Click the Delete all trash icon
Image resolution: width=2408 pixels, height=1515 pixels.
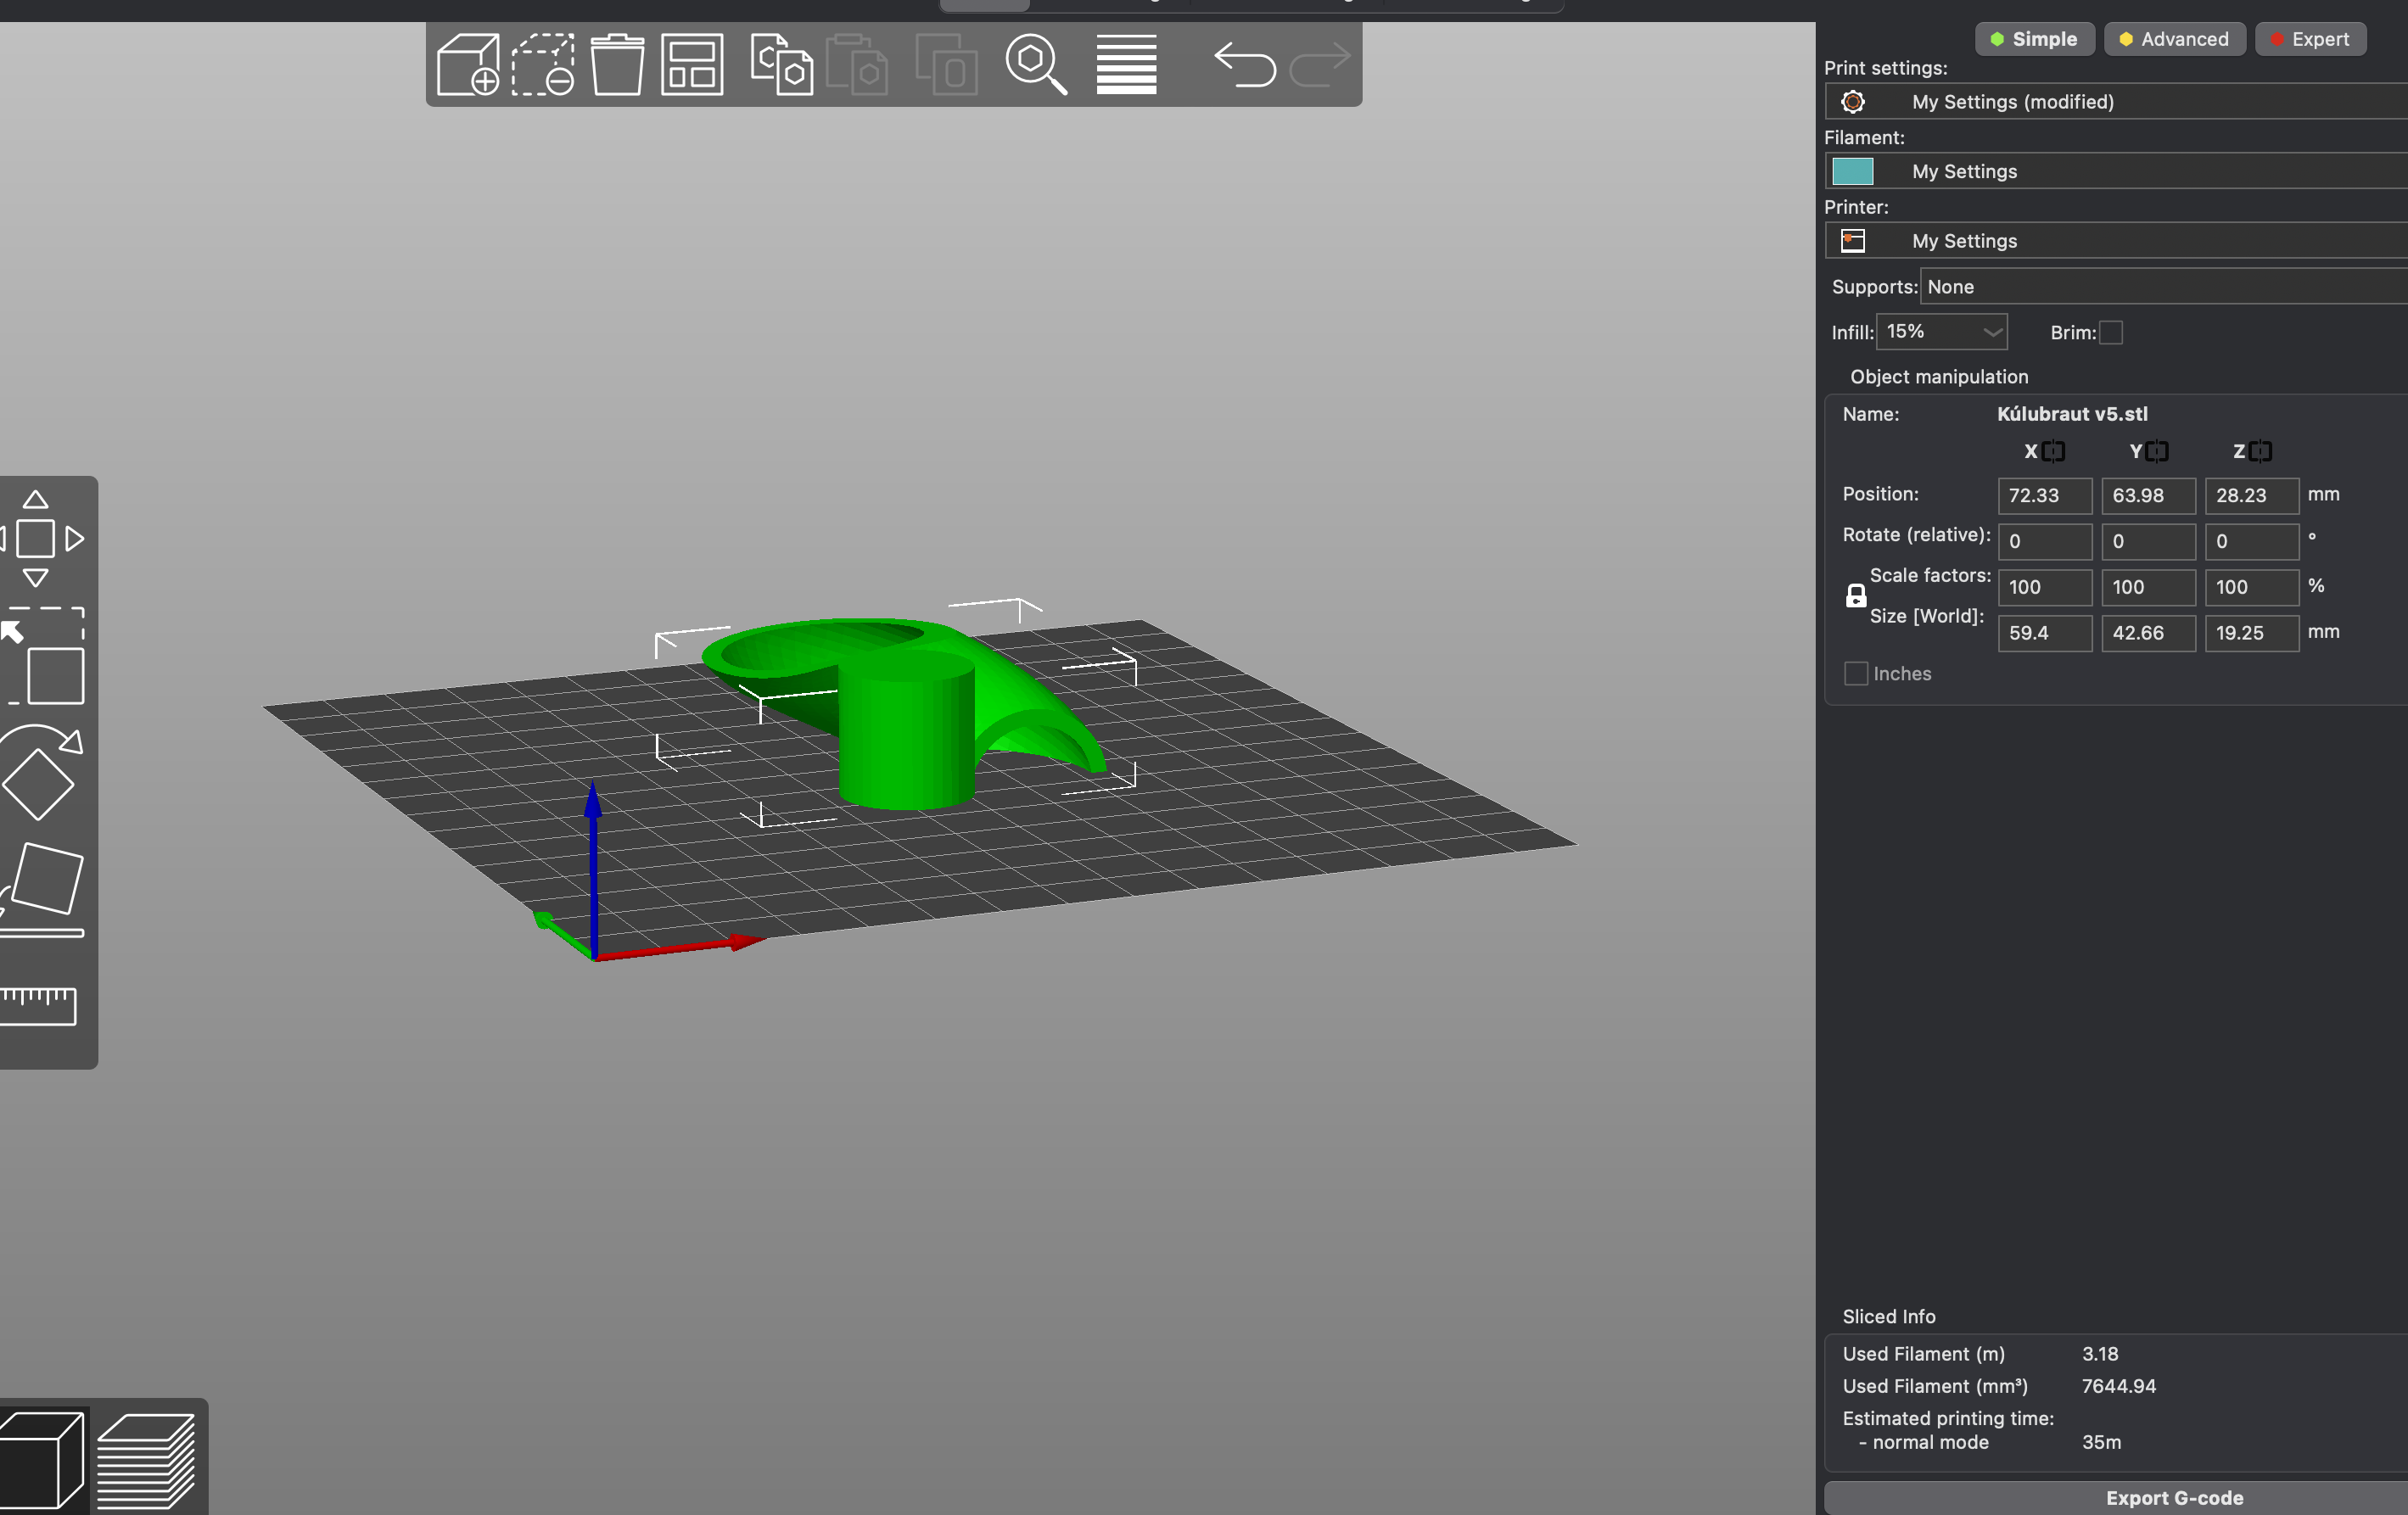tap(617, 65)
